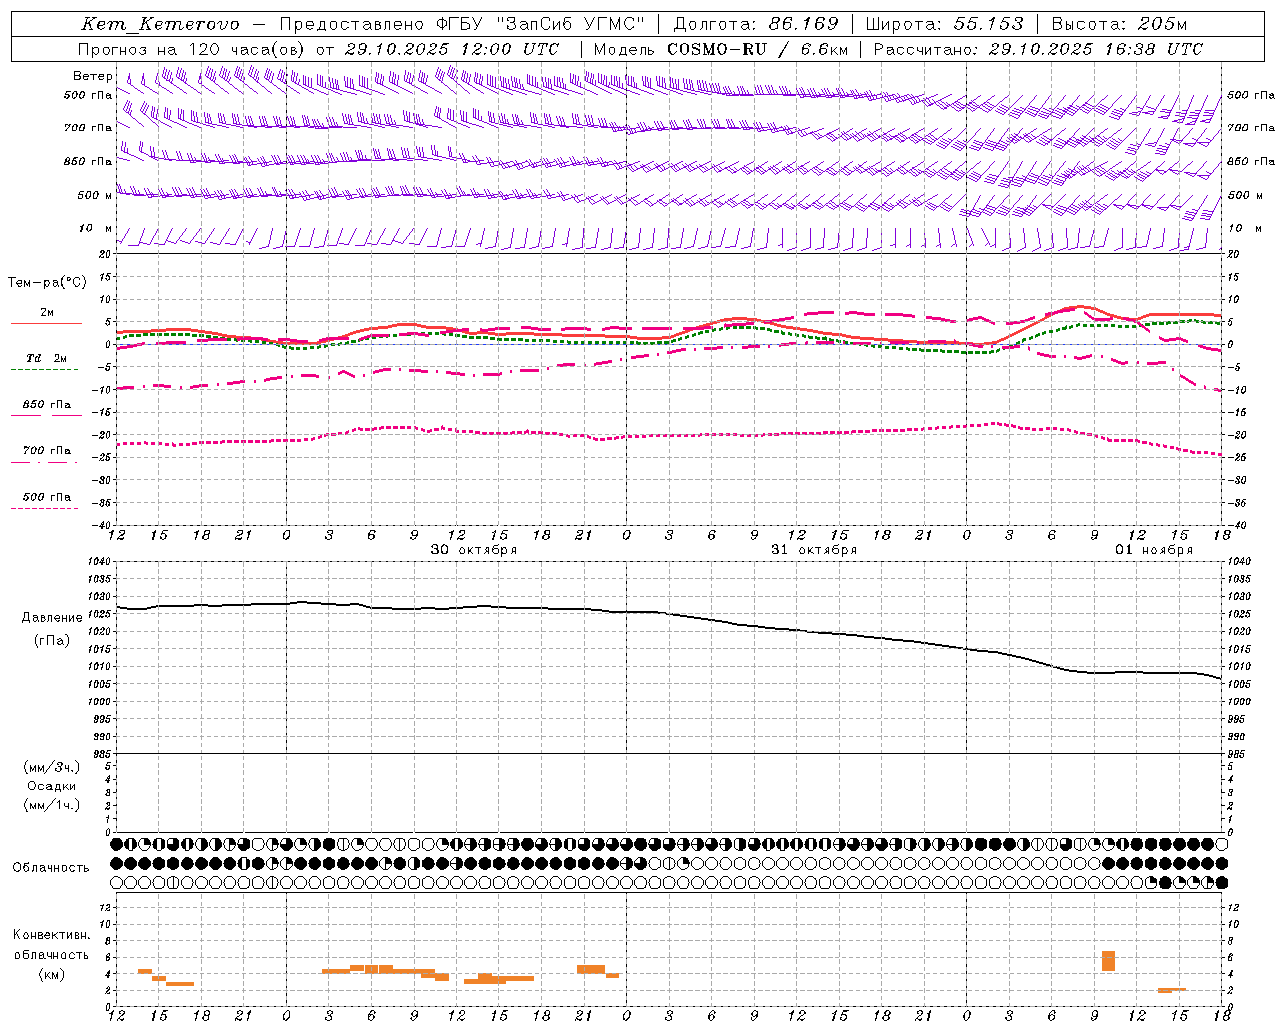Click the Ветер panel label
The width and height of the screenshot is (1280, 1024).
click(92, 76)
